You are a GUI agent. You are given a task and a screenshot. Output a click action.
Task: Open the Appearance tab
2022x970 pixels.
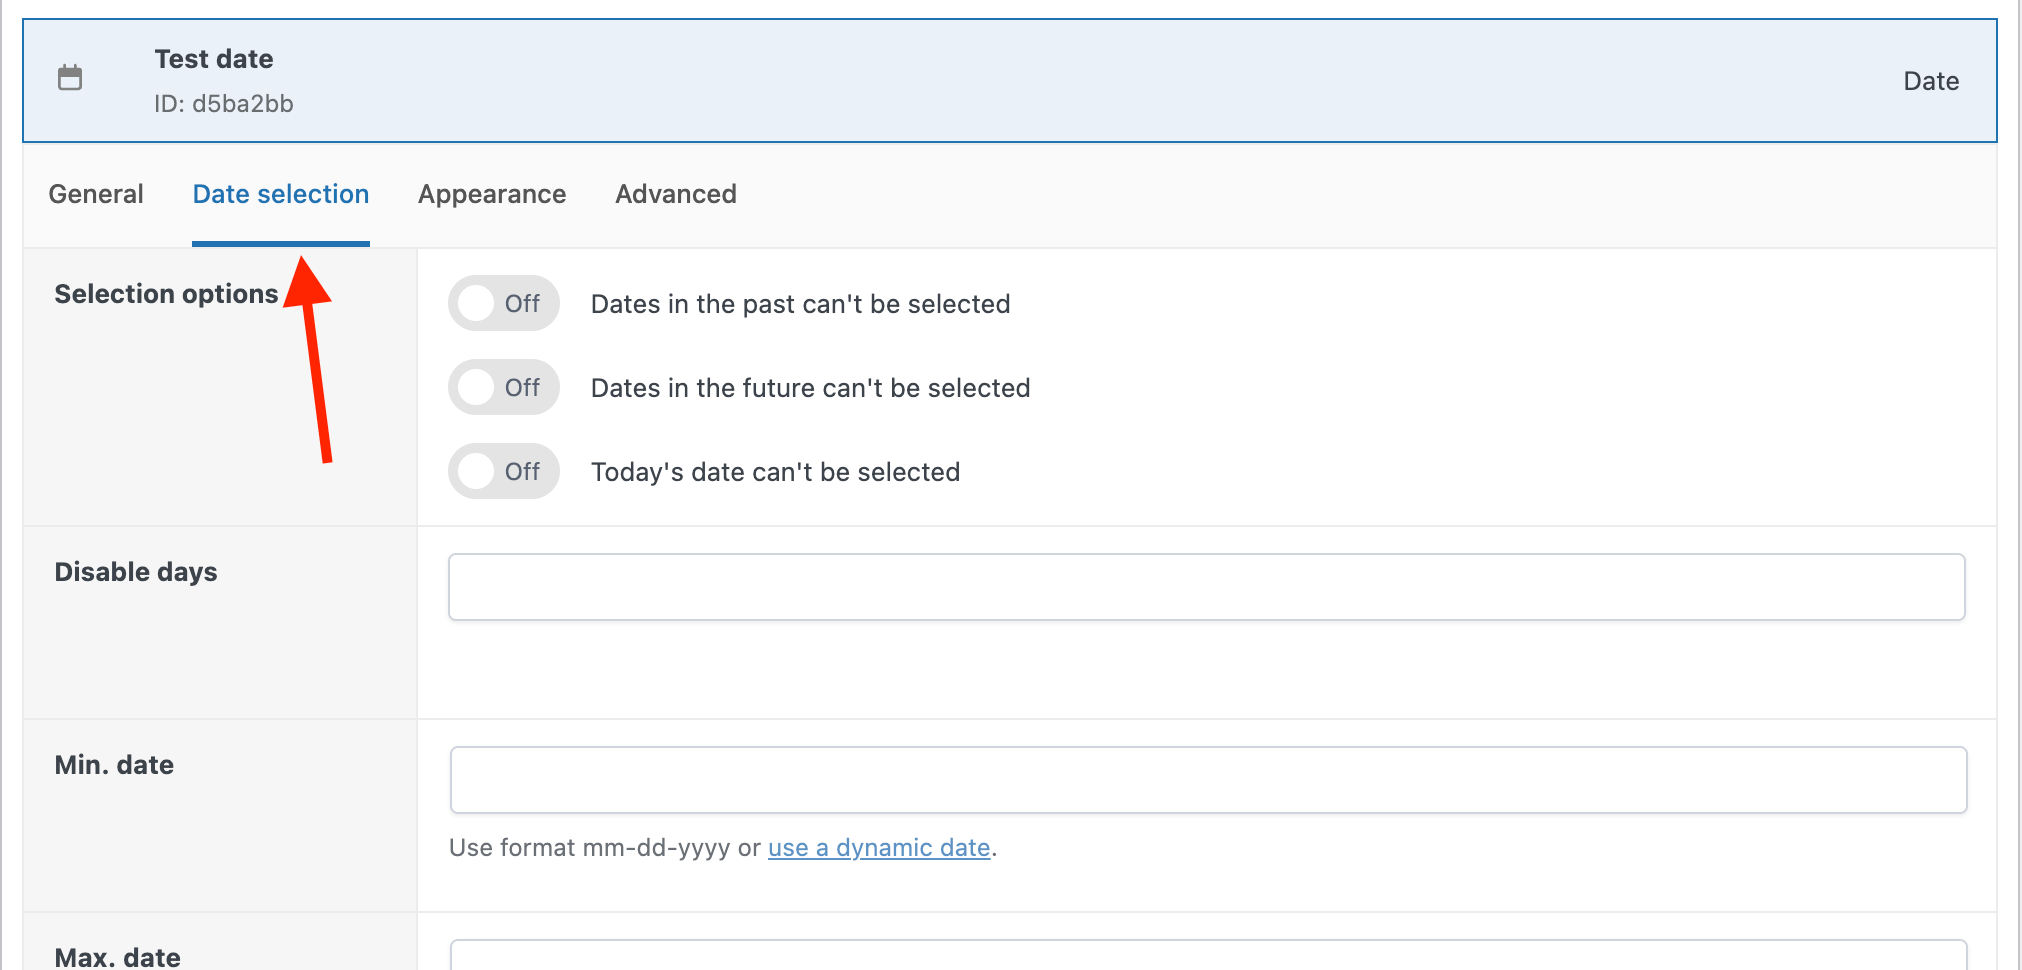pyautogui.click(x=491, y=194)
